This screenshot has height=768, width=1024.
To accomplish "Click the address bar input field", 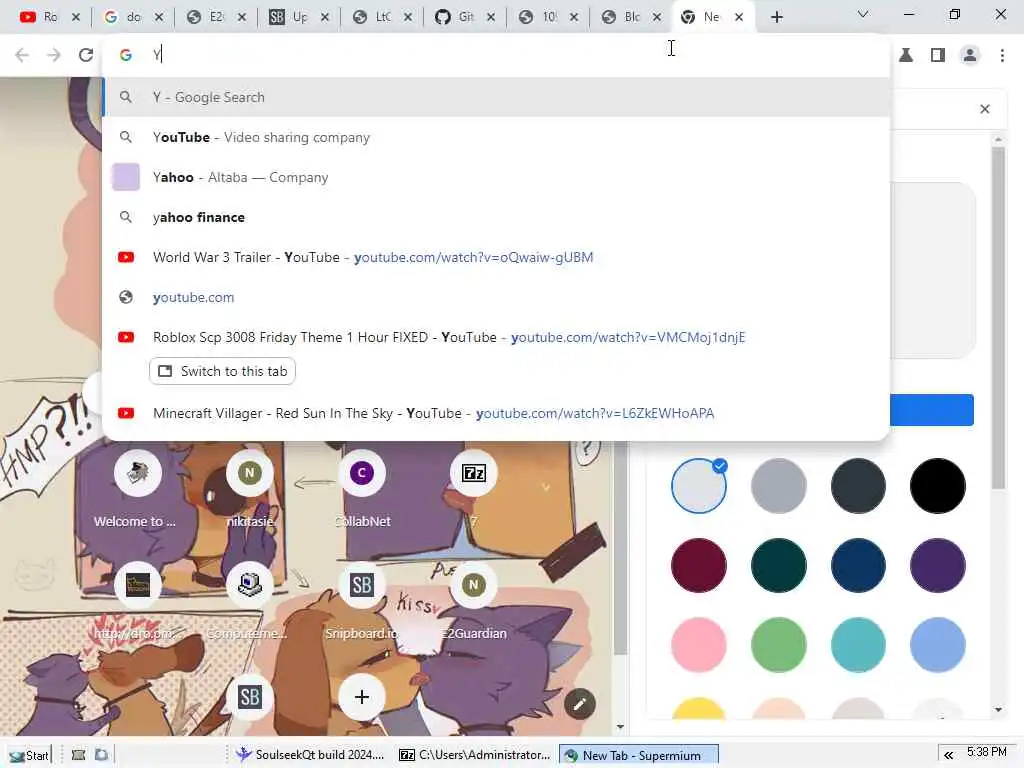I will click(496, 55).
